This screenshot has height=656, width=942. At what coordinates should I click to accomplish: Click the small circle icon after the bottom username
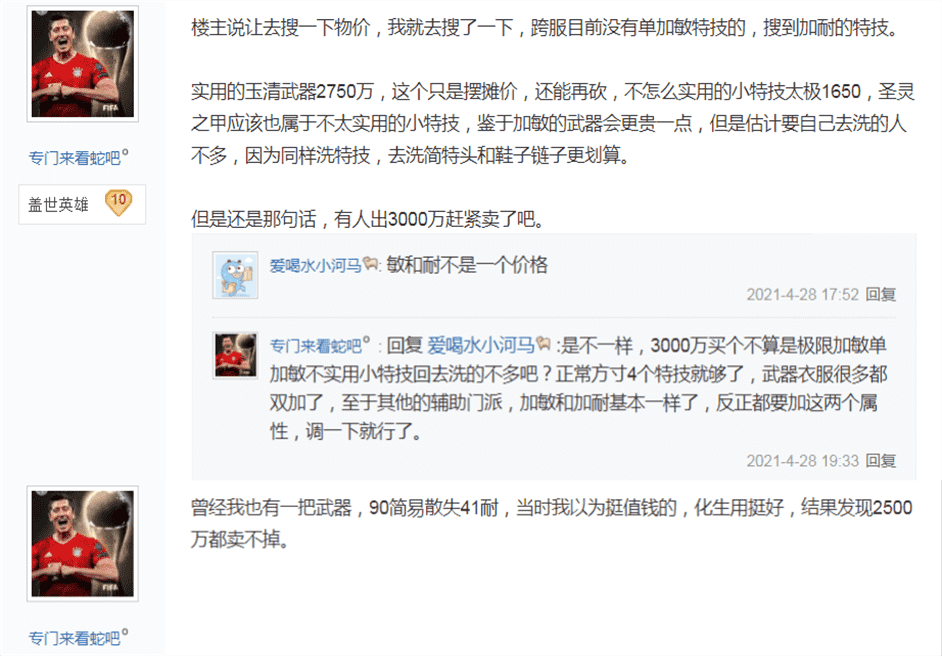pyautogui.click(x=125, y=633)
